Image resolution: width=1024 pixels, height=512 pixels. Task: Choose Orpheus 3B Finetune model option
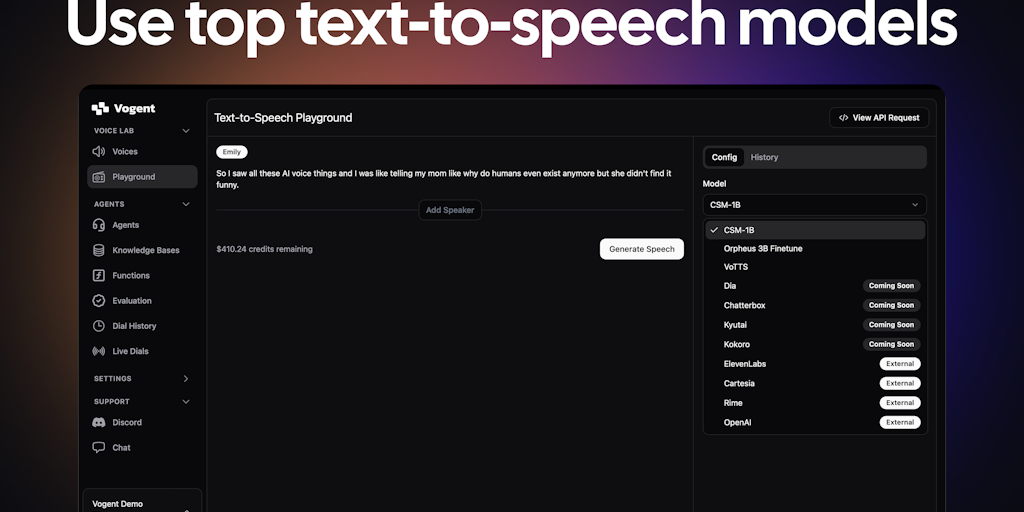pos(762,248)
